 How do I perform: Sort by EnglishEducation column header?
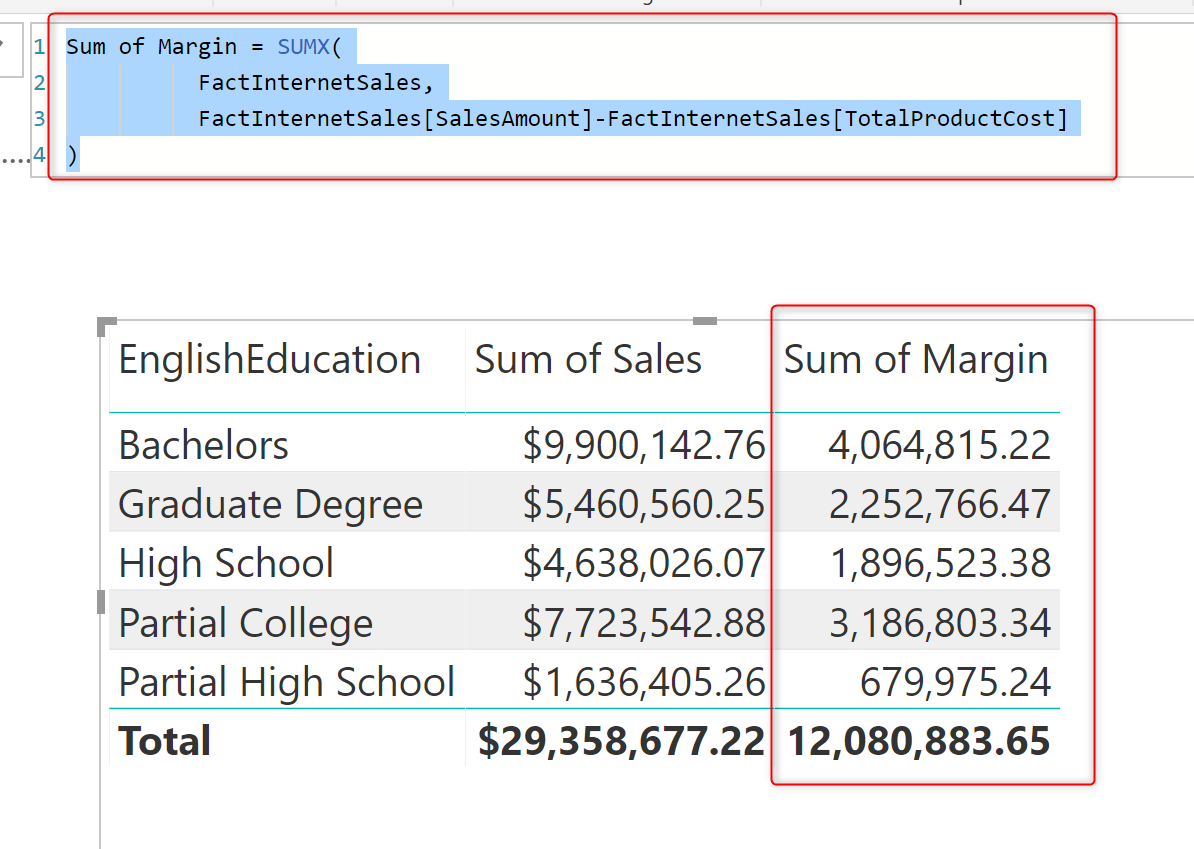point(269,360)
